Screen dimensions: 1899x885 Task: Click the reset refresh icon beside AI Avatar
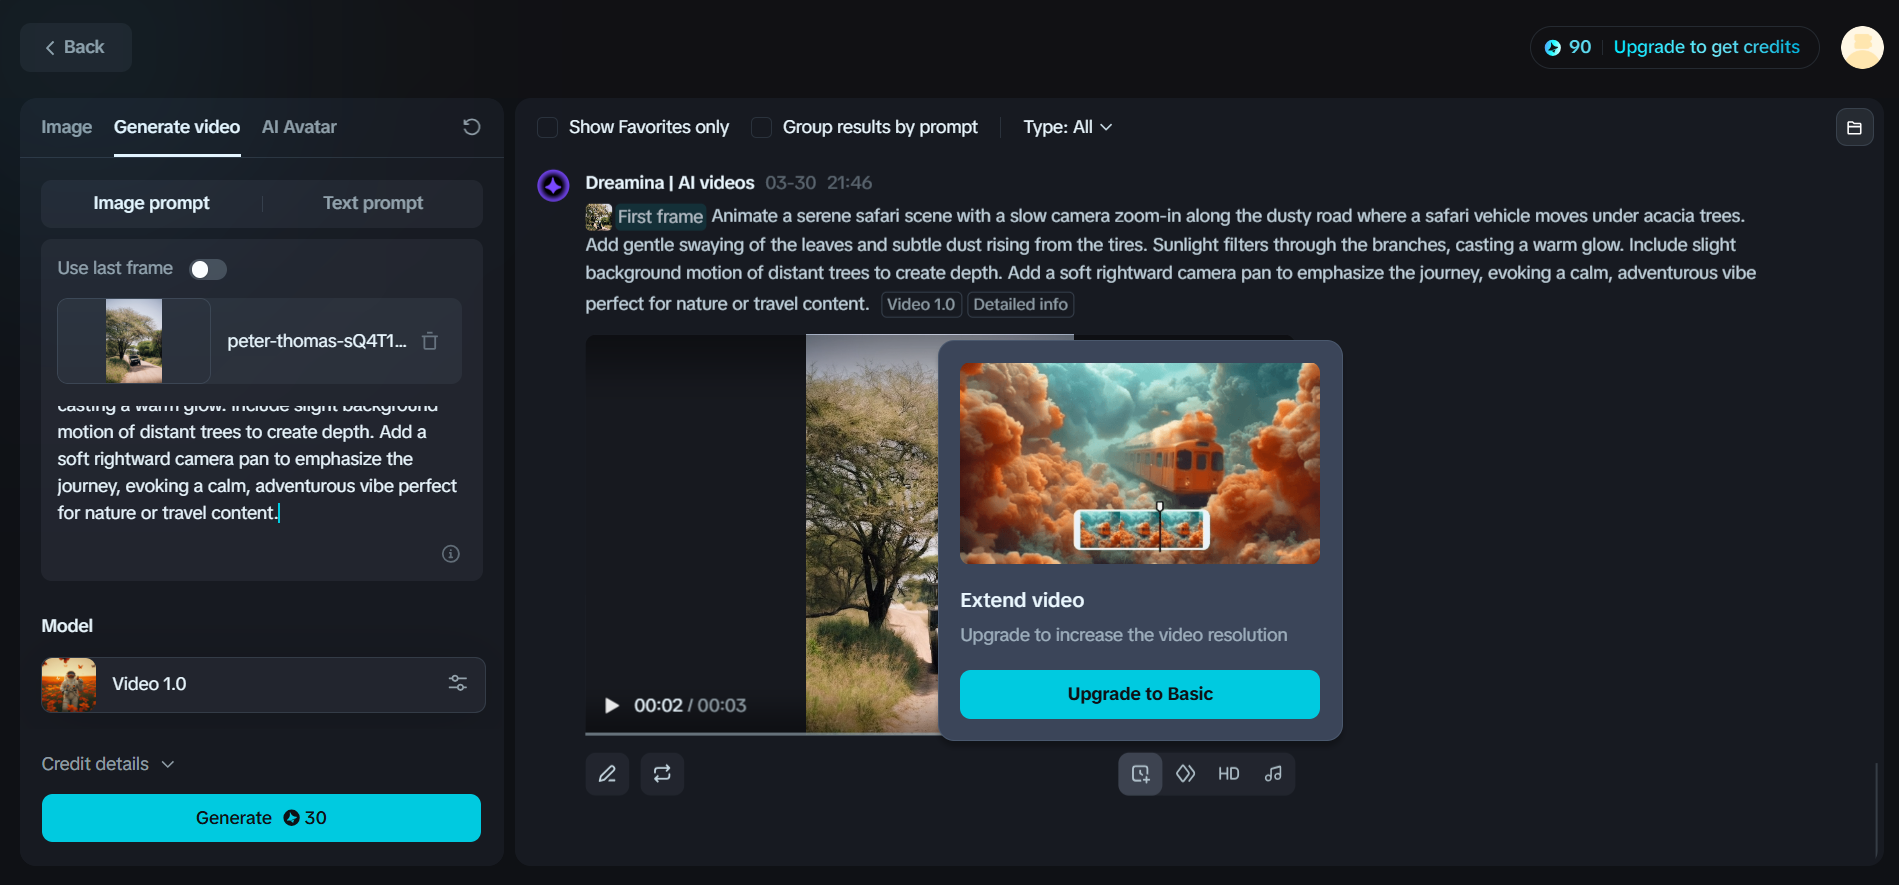pyautogui.click(x=472, y=127)
